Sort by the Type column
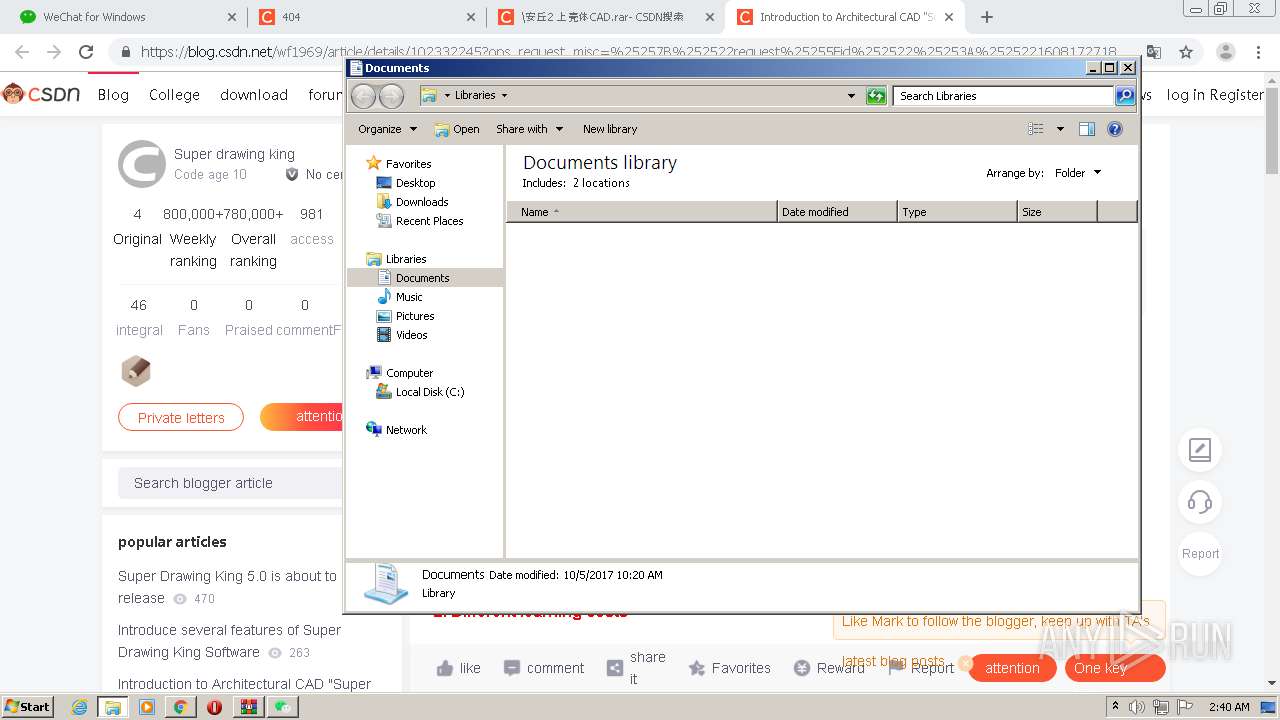1280x720 pixels. 957,212
